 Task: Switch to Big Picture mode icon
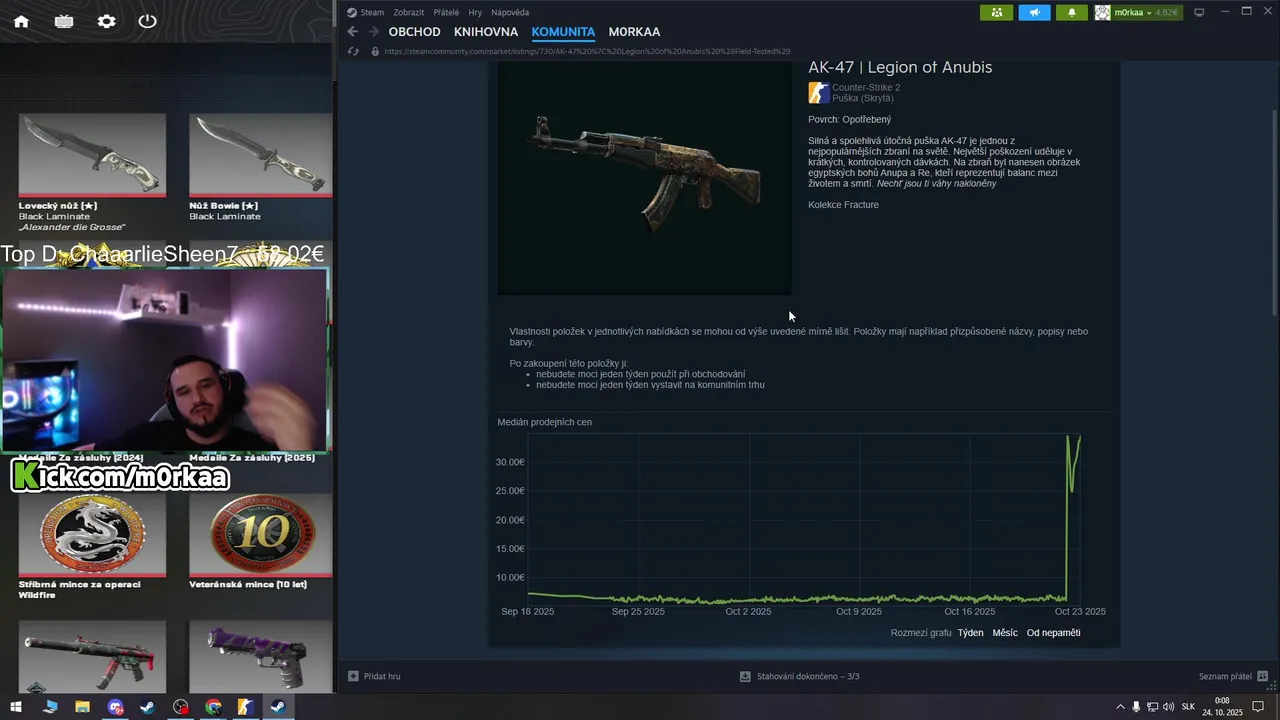1199,12
